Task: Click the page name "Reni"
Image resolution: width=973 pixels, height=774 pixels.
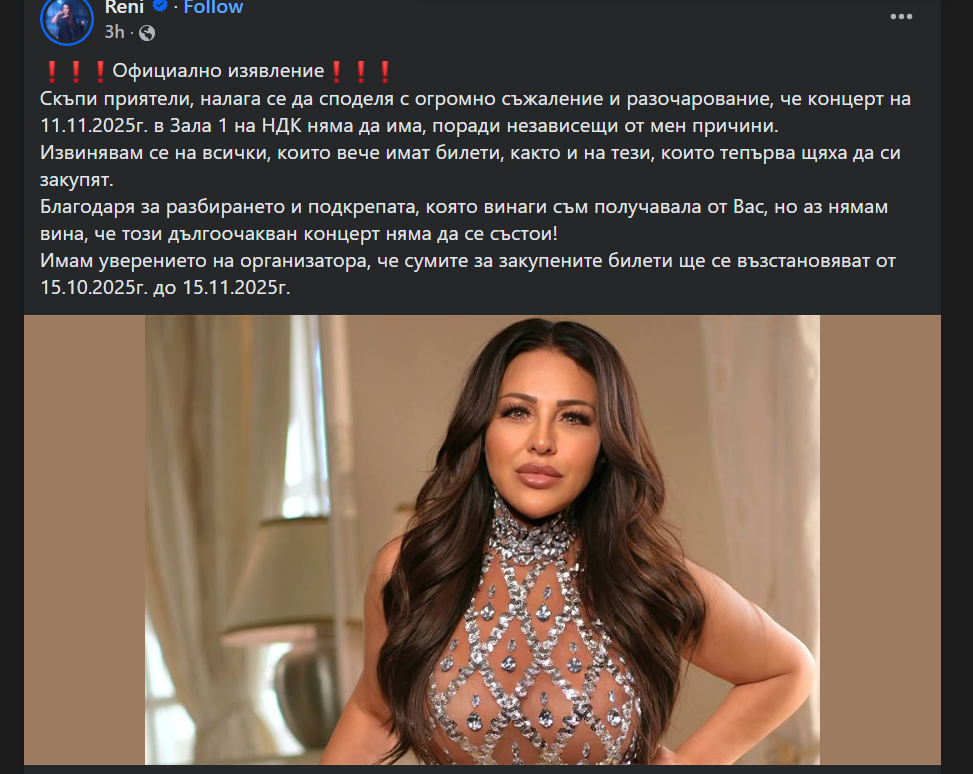Action: (x=124, y=7)
